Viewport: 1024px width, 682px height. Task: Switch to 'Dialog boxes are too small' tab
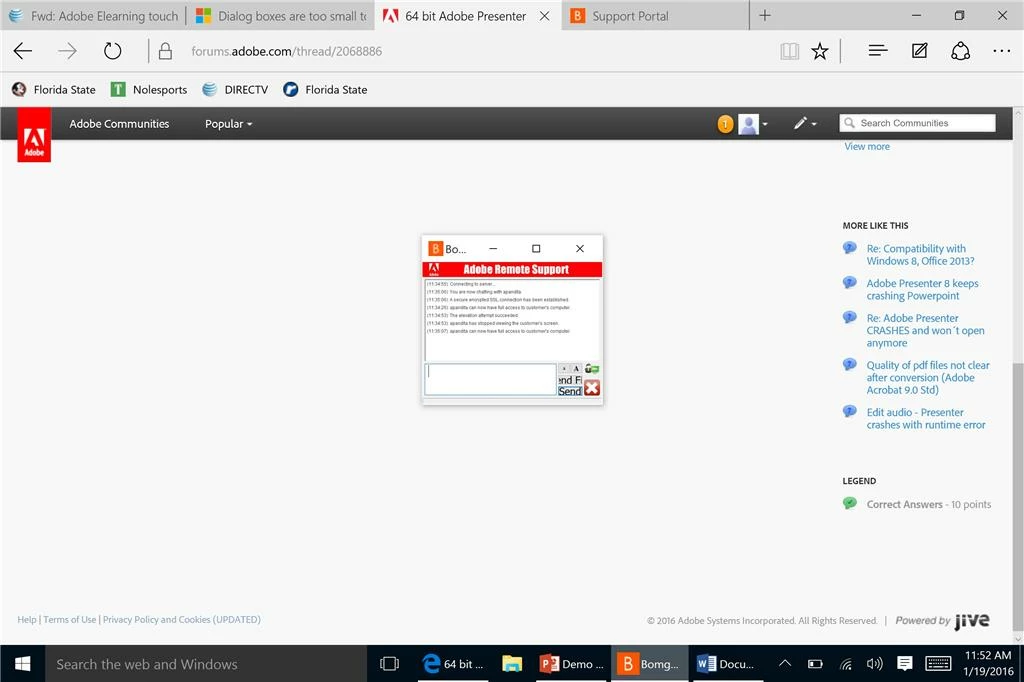point(281,16)
